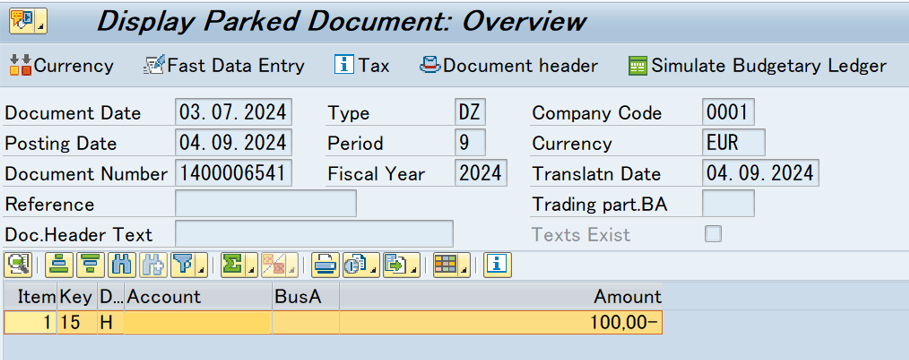Click into the Reference field
The width and height of the screenshot is (909, 360).
point(266,203)
